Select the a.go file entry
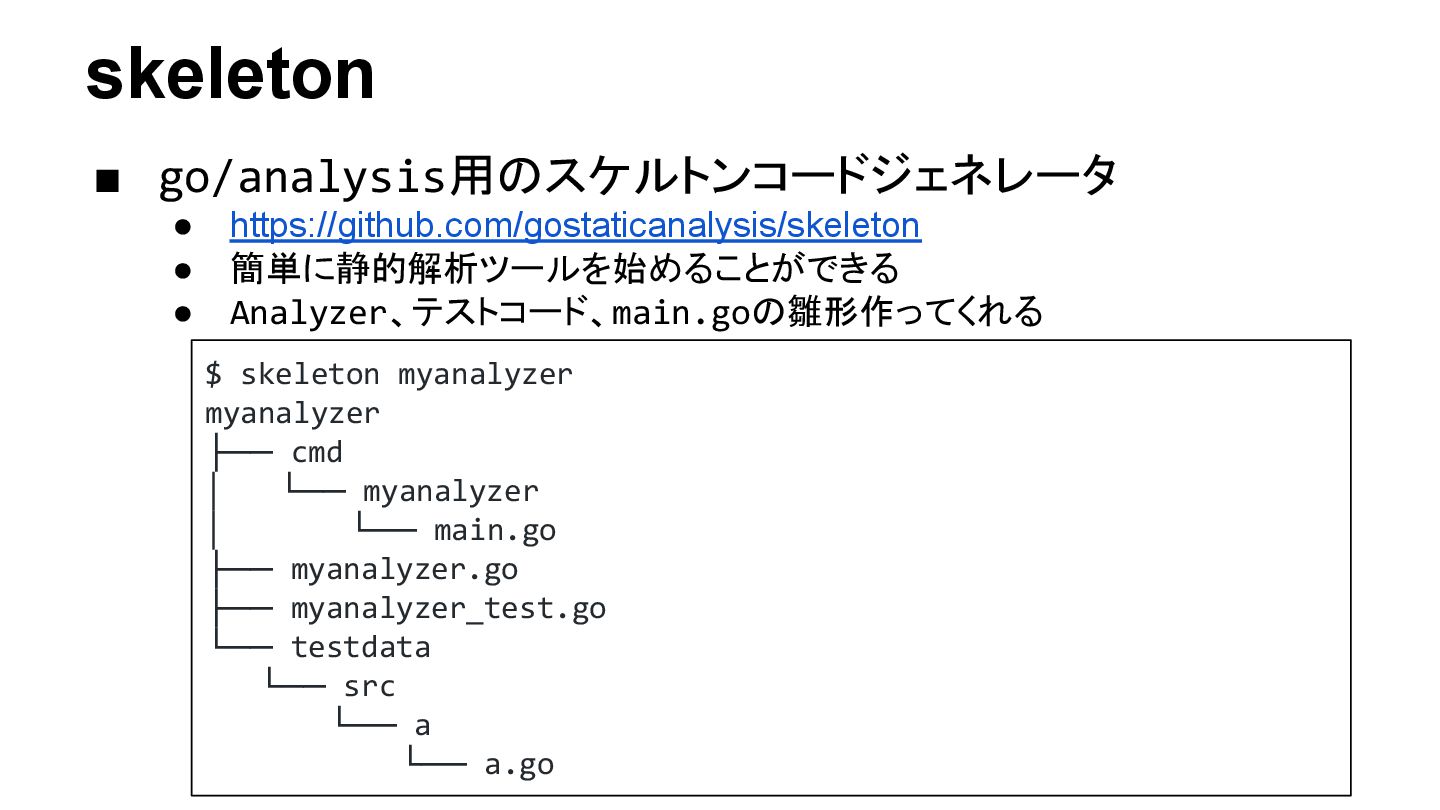The height and width of the screenshot is (810, 1440). 519,765
